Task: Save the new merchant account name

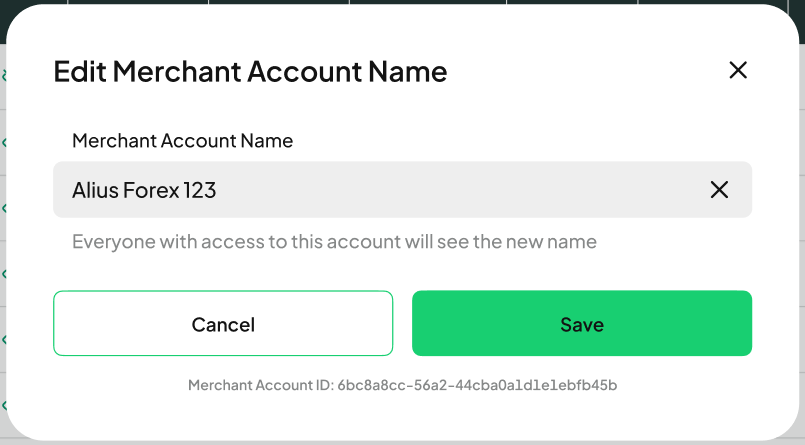Action: tap(582, 323)
